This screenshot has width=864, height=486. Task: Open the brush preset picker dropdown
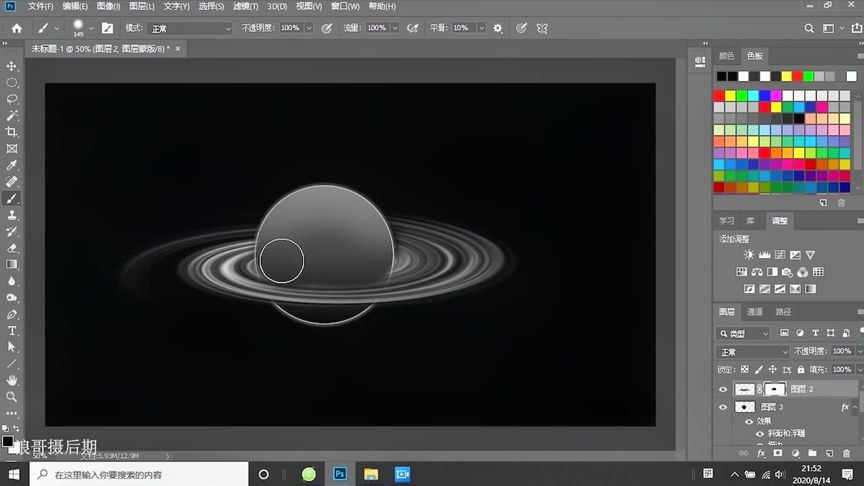(x=92, y=28)
